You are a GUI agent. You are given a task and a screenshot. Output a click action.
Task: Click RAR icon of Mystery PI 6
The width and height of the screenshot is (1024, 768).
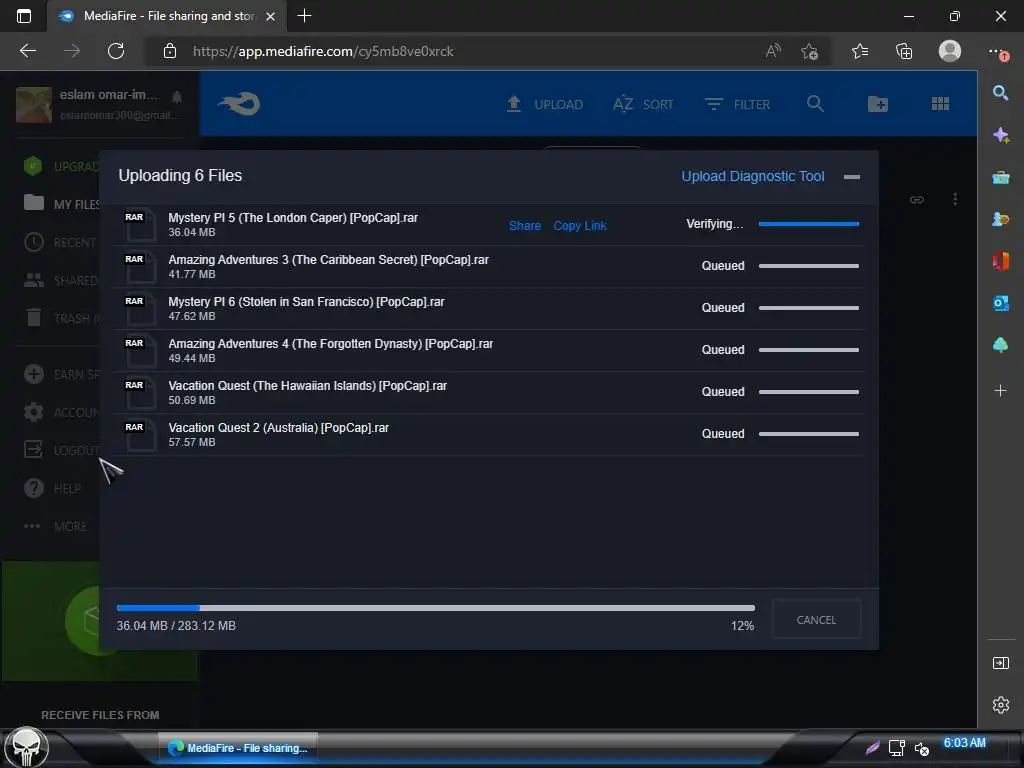[x=139, y=308]
